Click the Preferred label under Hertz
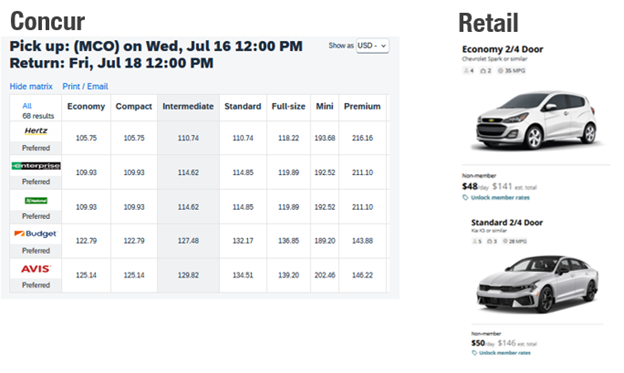624x373 pixels. point(36,148)
